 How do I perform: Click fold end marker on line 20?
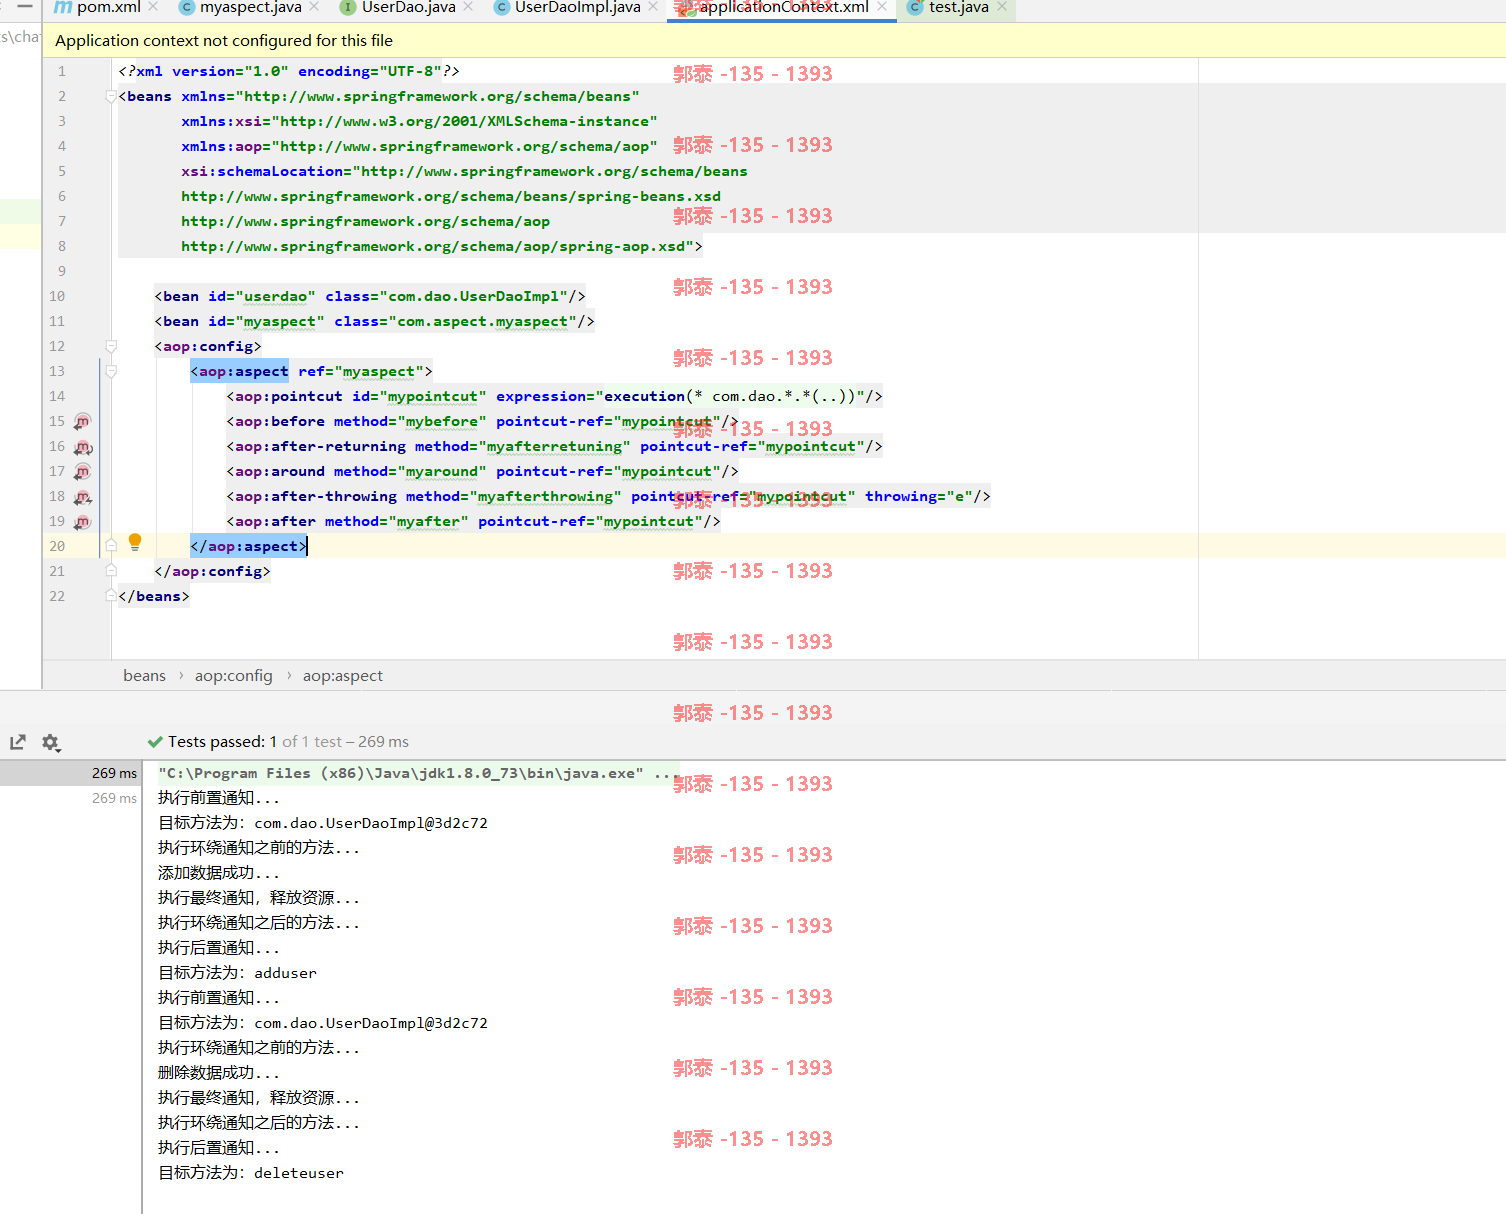coord(111,546)
